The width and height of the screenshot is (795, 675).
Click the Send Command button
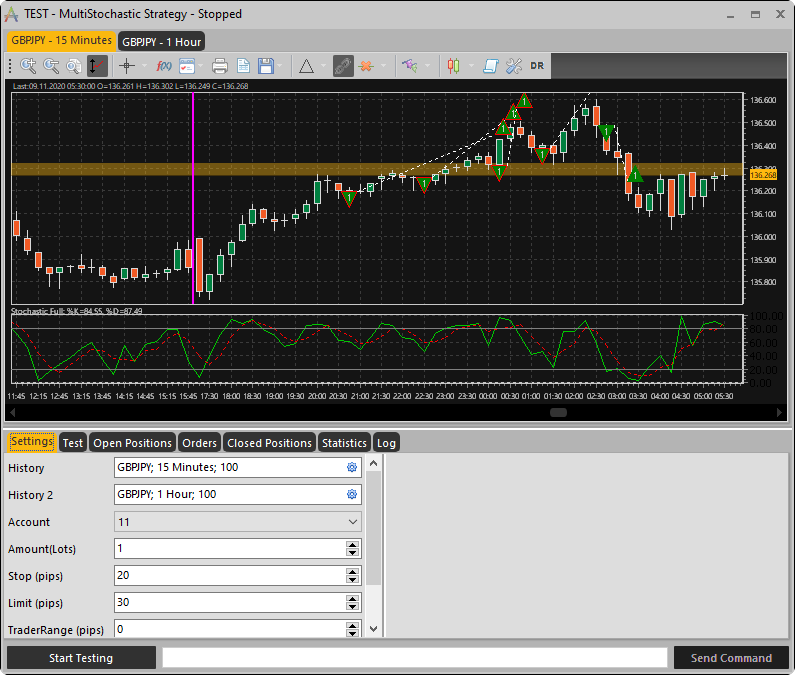pos(731,658)
